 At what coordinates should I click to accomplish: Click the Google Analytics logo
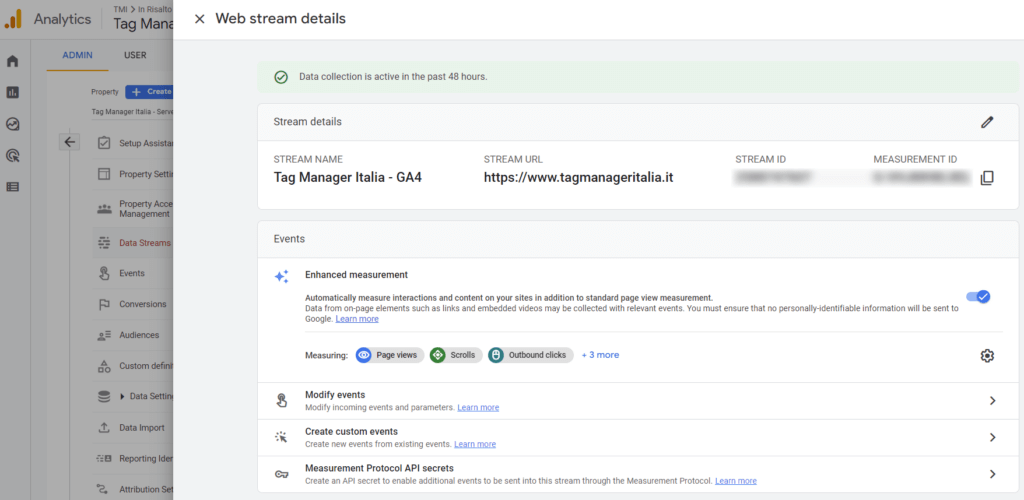[14, 20]
